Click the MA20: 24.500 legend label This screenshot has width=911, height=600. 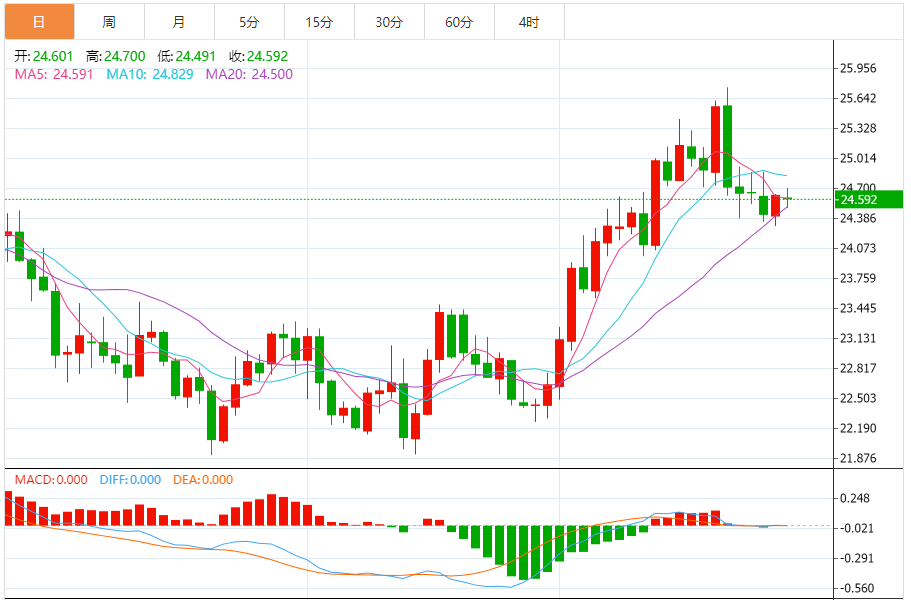point(249,74)
